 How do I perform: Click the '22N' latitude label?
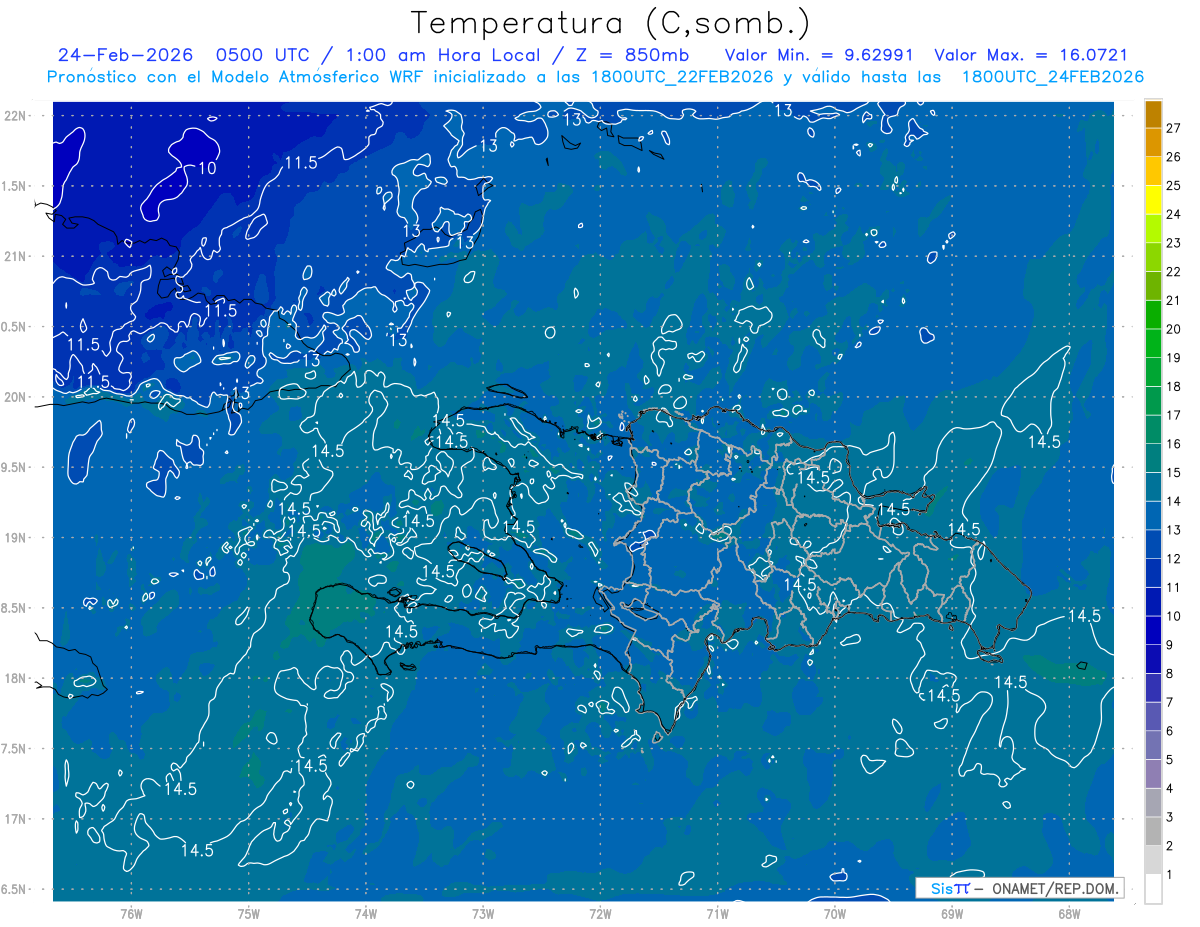click(17, 116)
